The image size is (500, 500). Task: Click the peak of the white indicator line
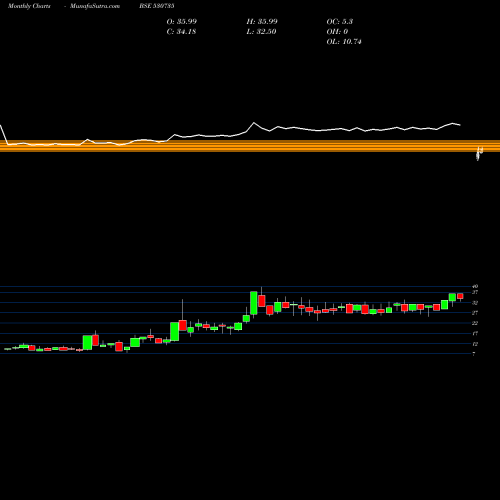point(254,123)
